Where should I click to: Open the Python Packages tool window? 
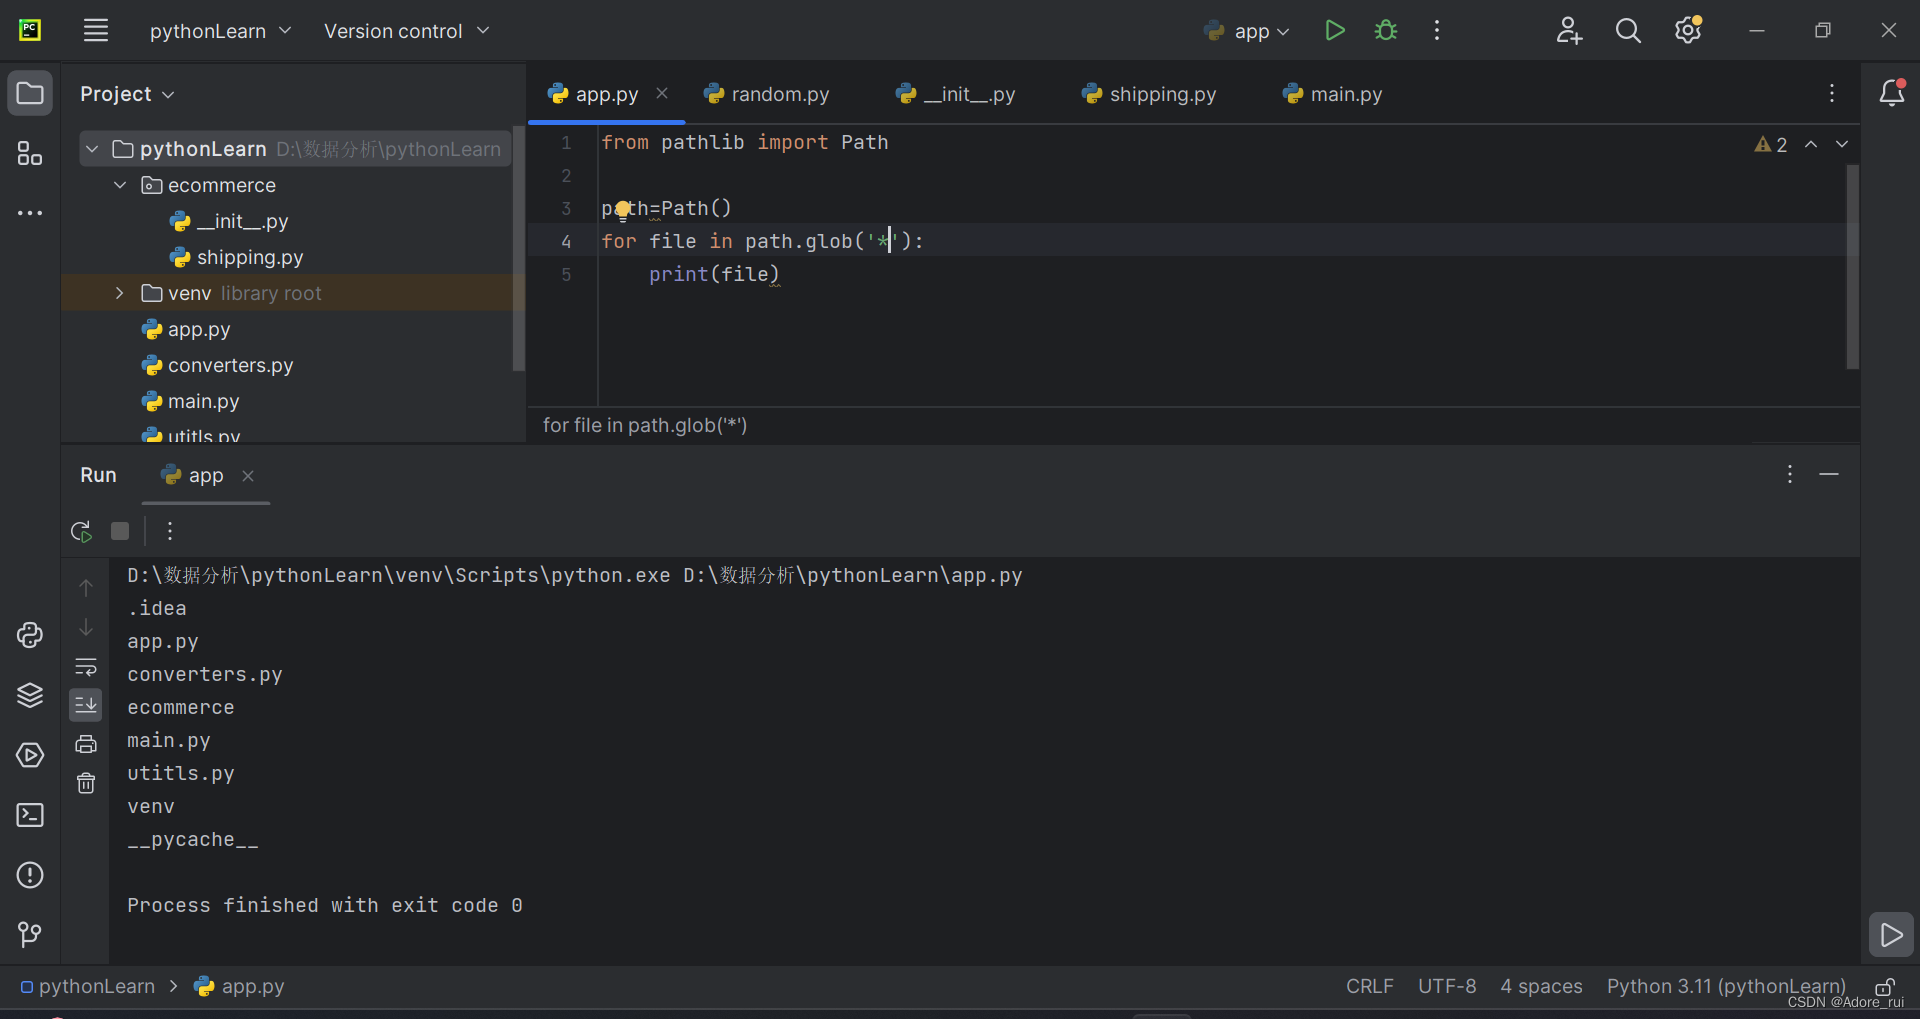30,695
